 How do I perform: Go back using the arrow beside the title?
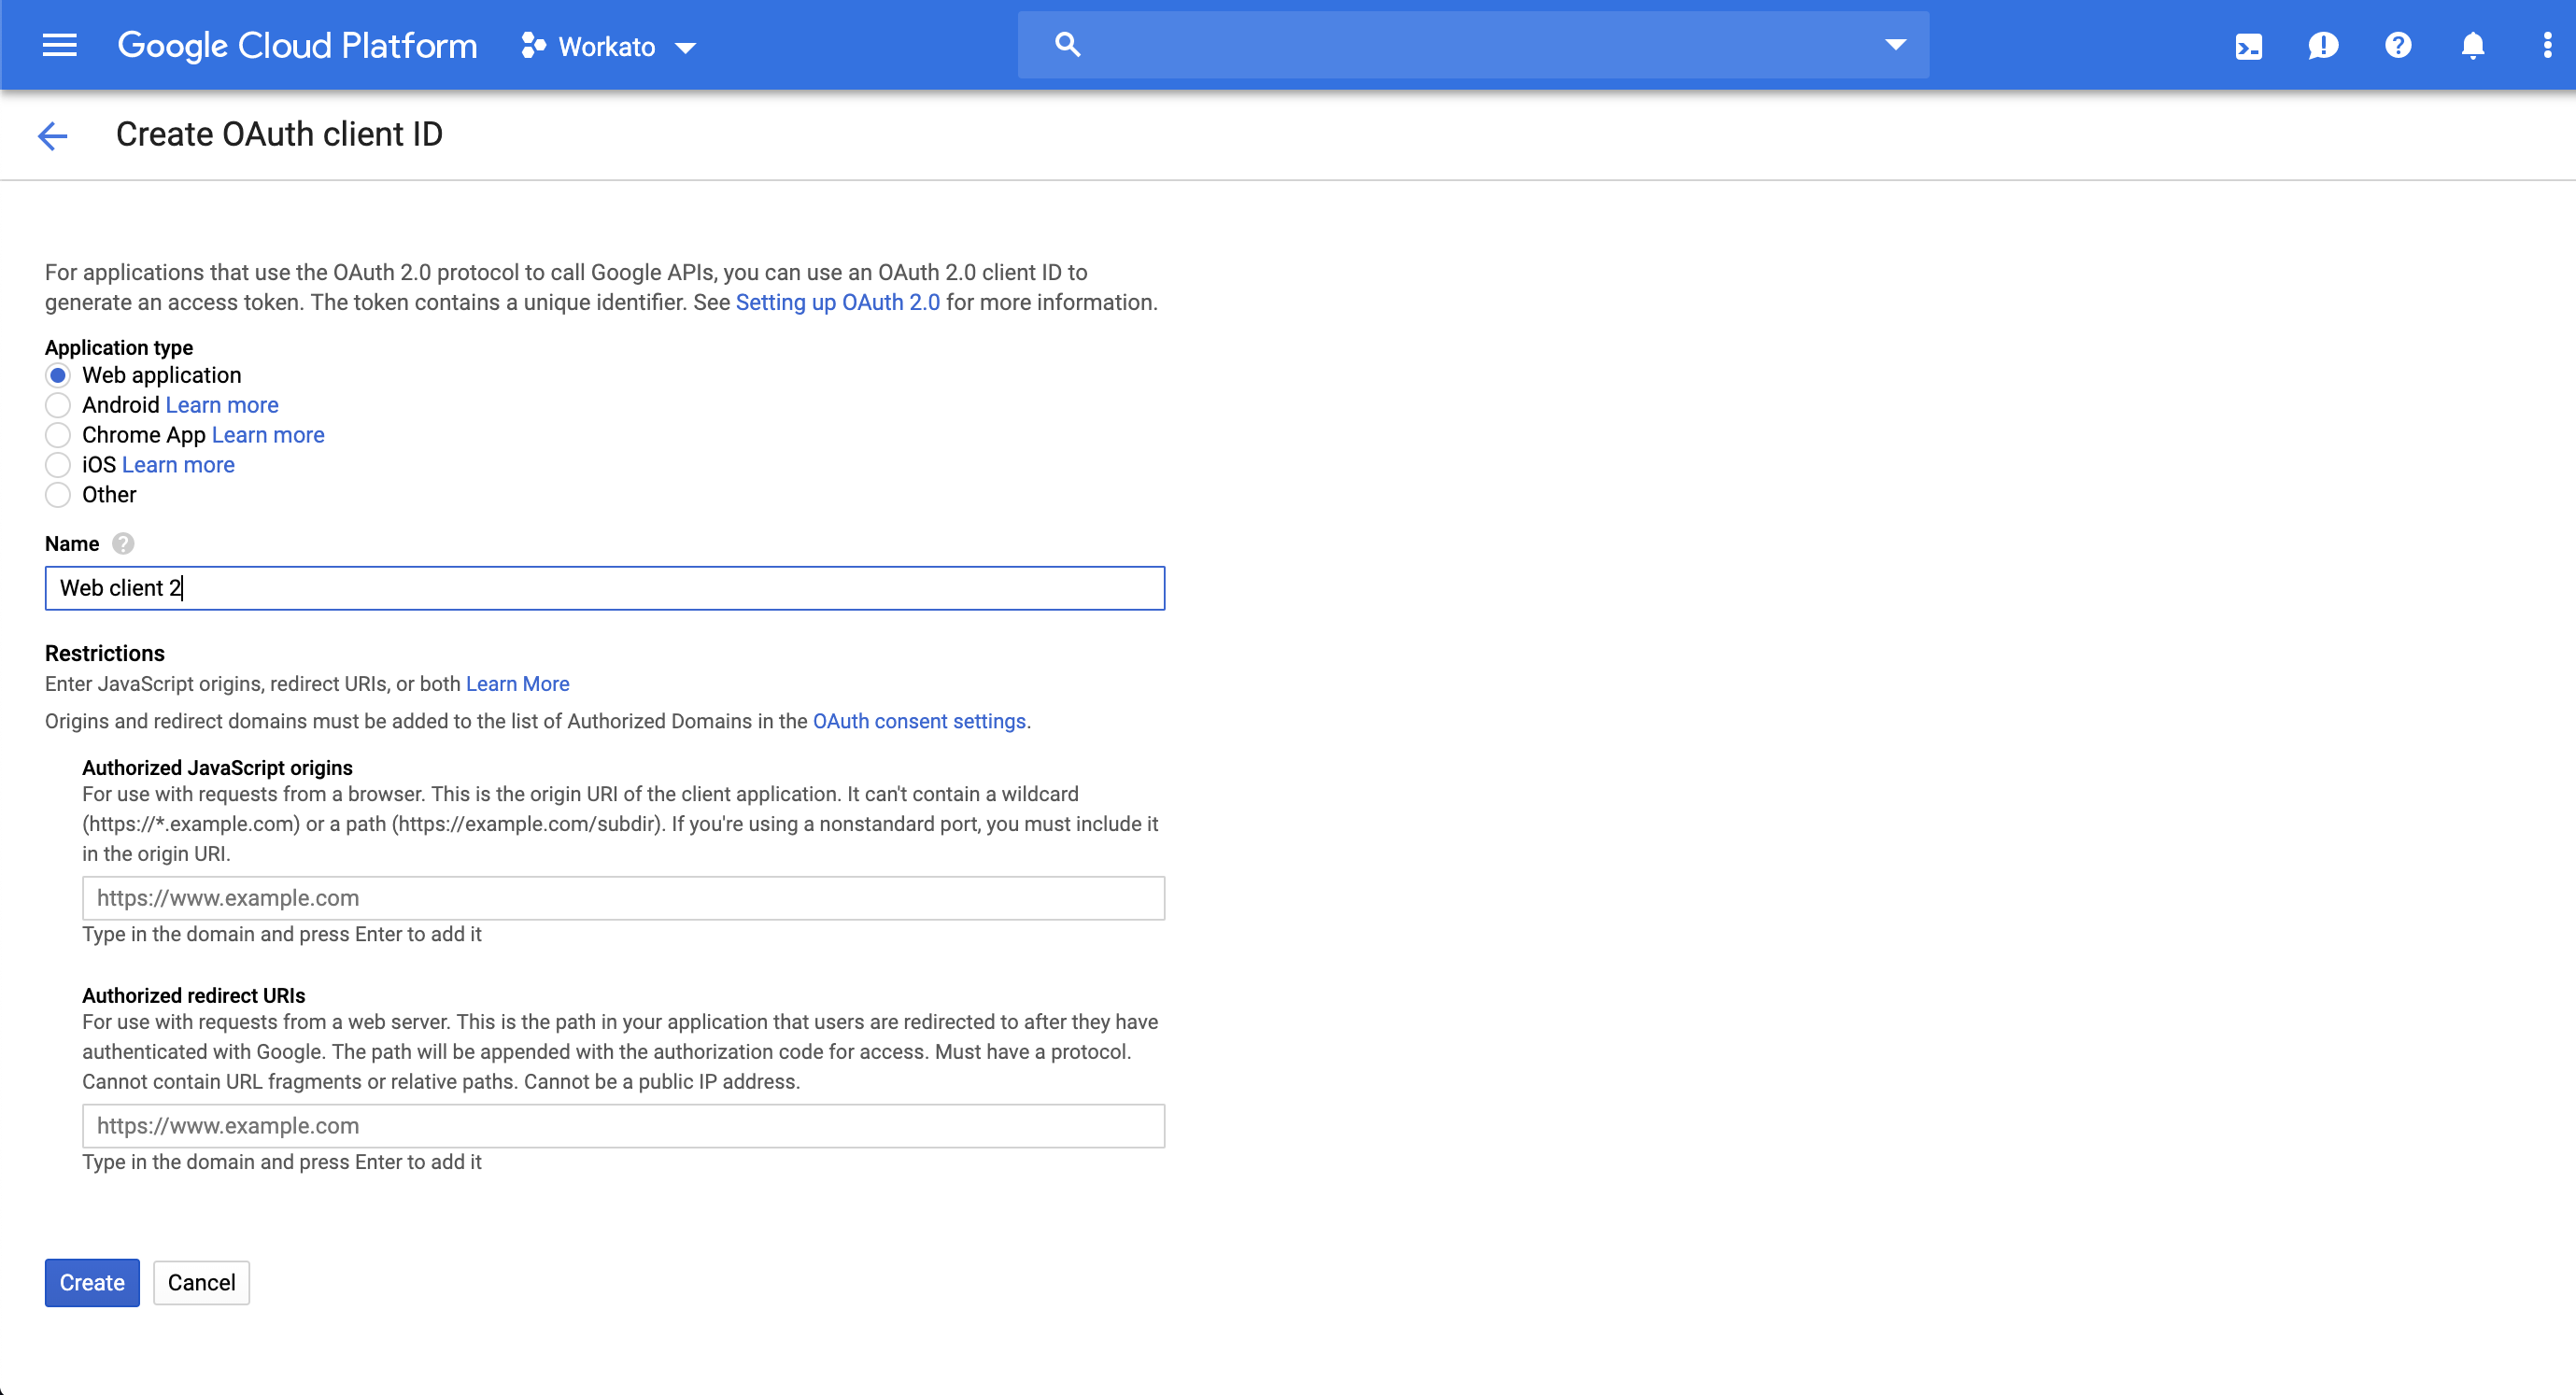(52, 135)
